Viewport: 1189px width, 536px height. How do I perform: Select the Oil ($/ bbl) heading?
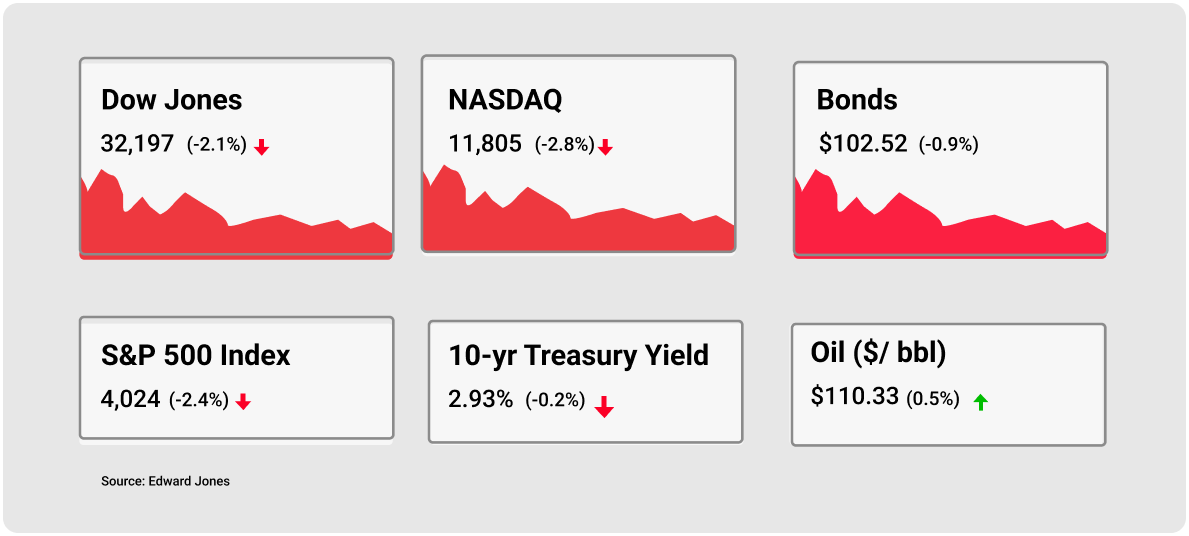coord(878,354)
